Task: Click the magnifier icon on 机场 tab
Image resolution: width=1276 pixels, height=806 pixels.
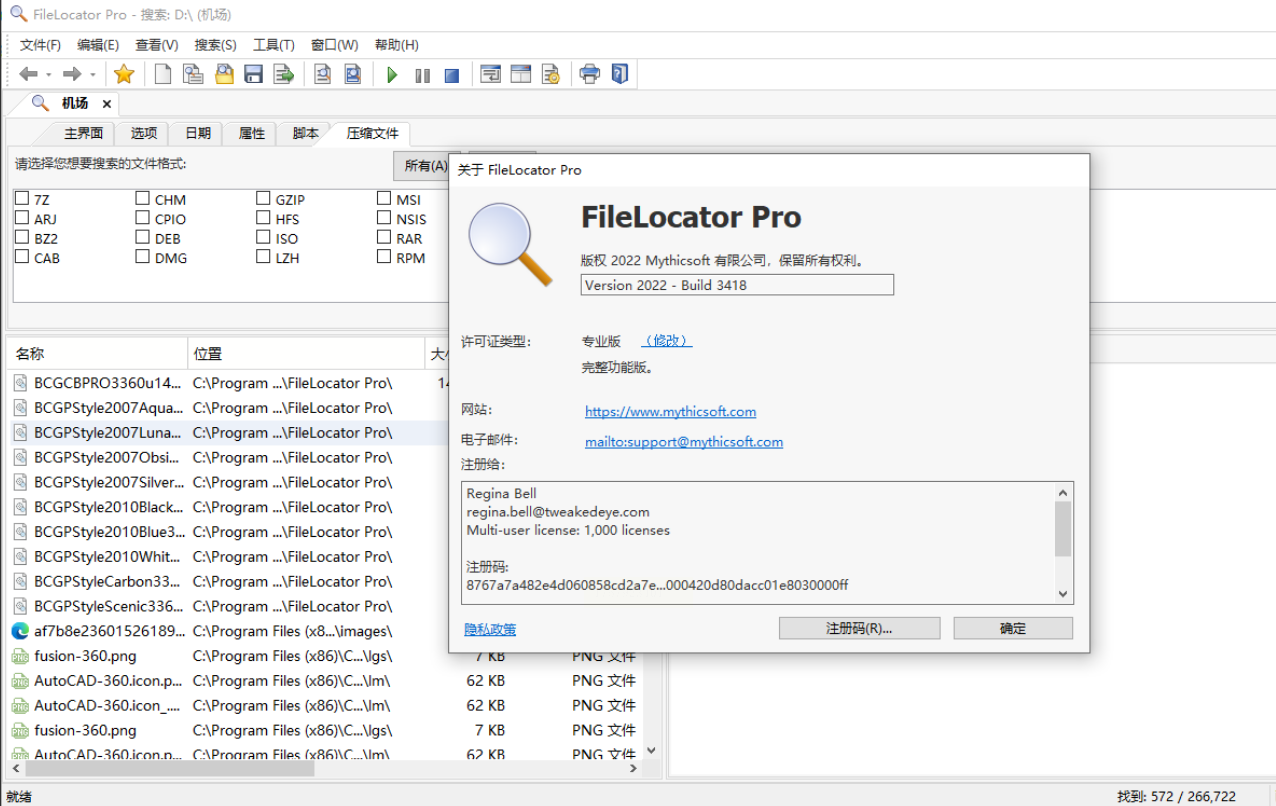Action: [40, 103]
